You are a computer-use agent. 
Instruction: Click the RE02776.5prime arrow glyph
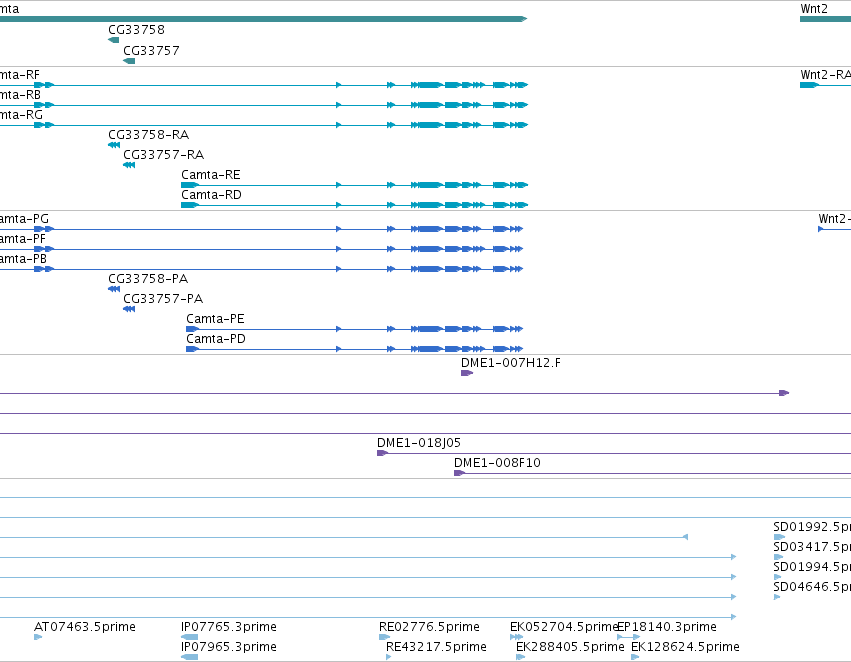click(x=384, y=637)
